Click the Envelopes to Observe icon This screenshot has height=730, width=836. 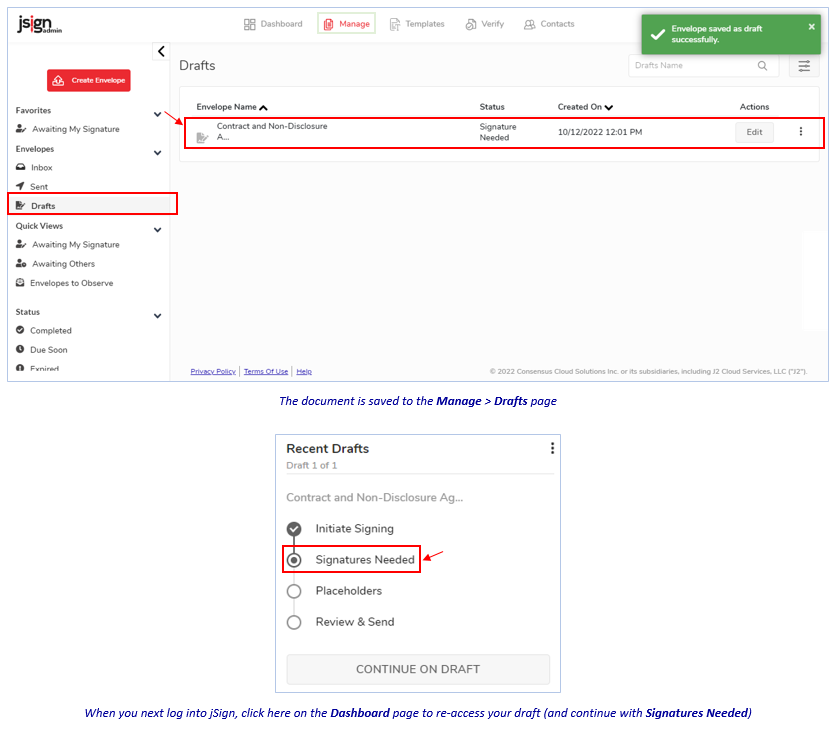[20, 283]
